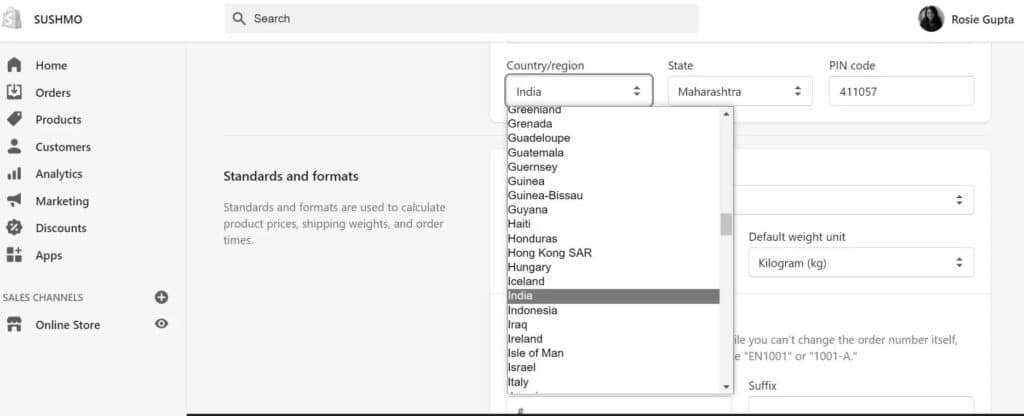Open the State dropdown showing Maharashtra
The image size is (1024, 416).
pos(740,91)
